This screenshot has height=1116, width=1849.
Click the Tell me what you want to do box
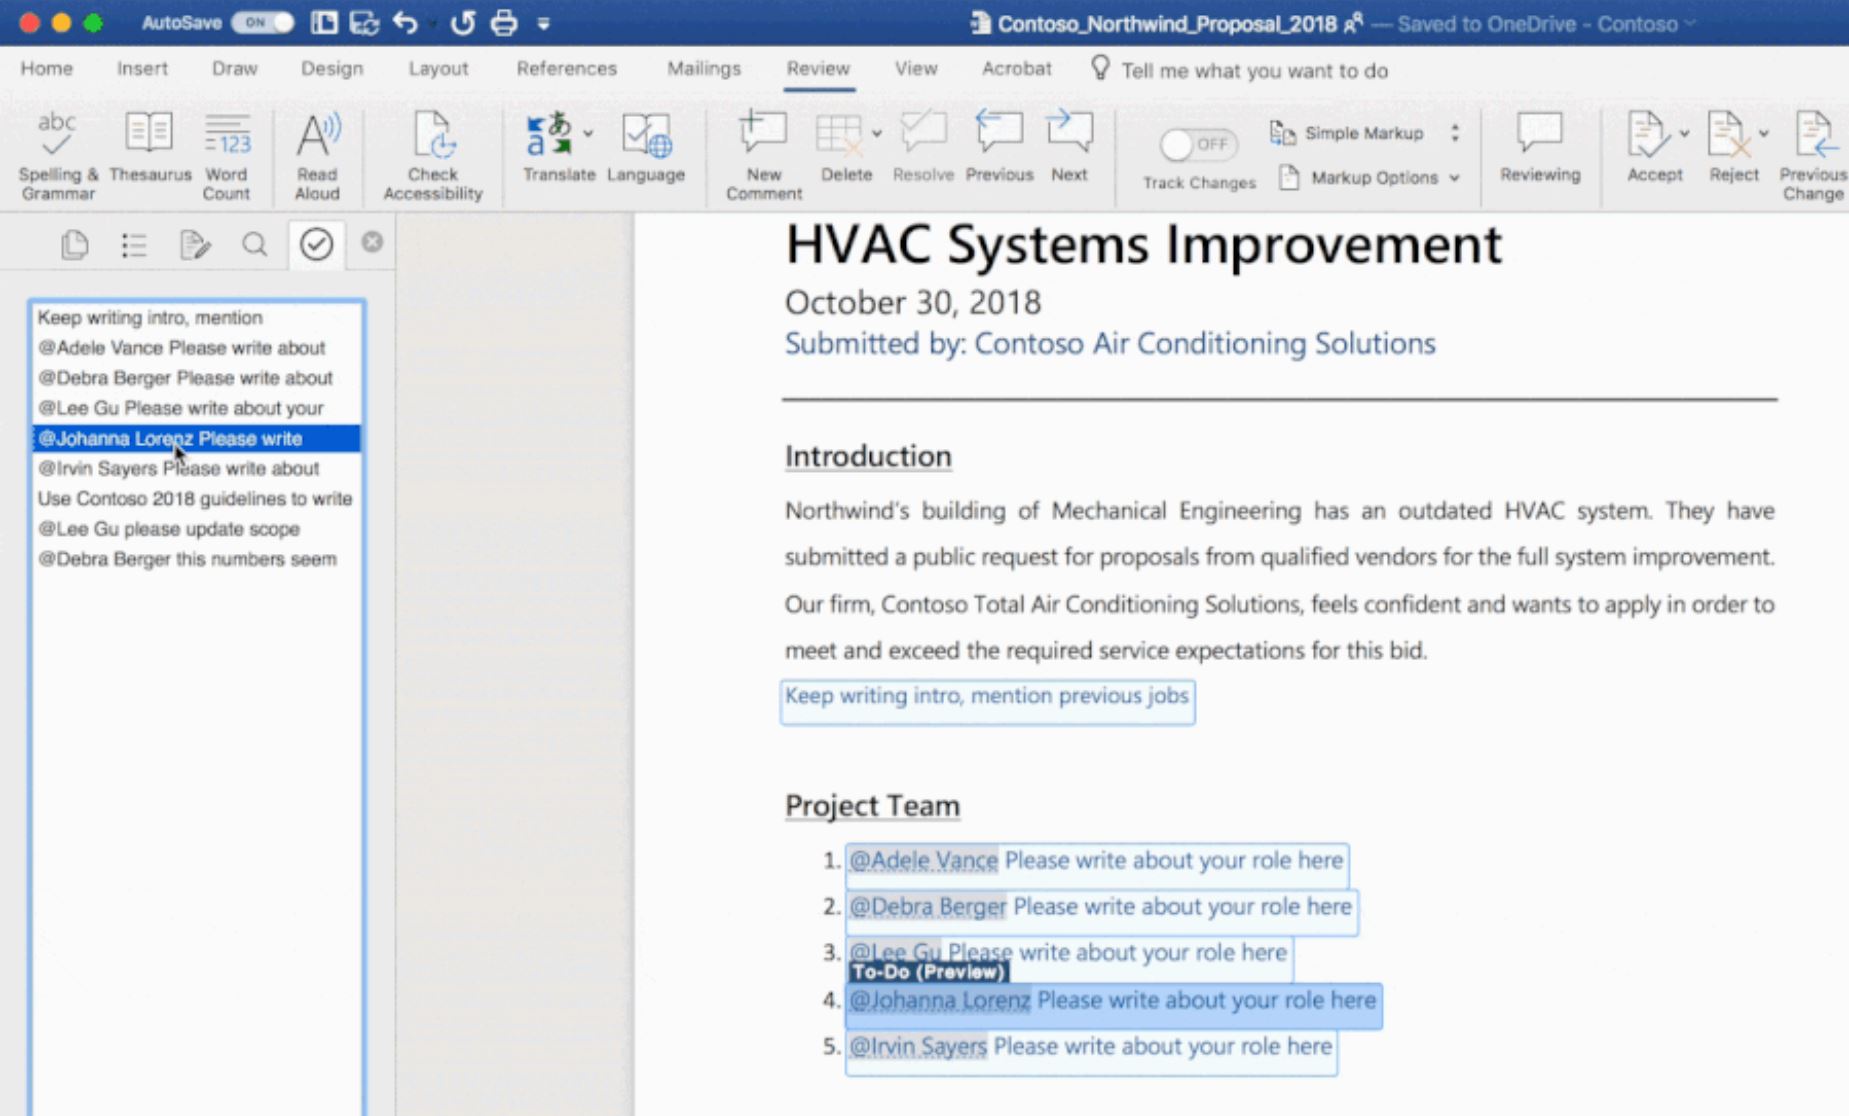coord(1240,70)
